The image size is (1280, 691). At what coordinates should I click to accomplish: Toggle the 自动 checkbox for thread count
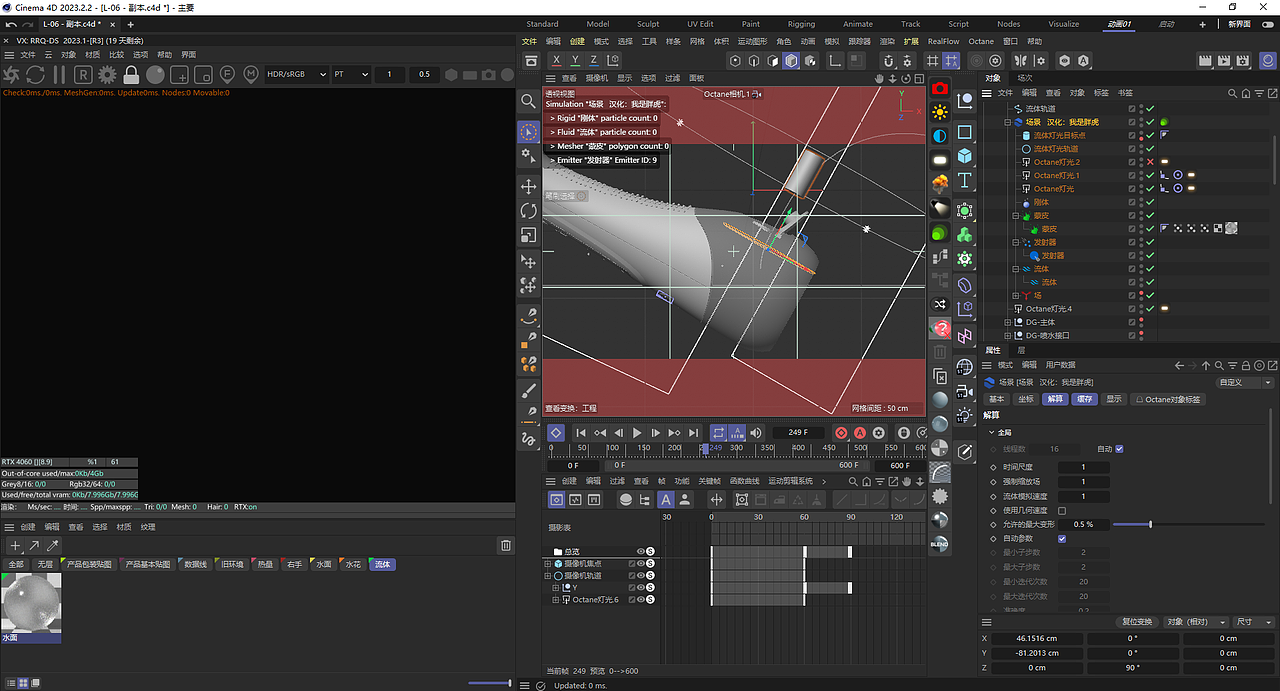tap(1119, 449)
